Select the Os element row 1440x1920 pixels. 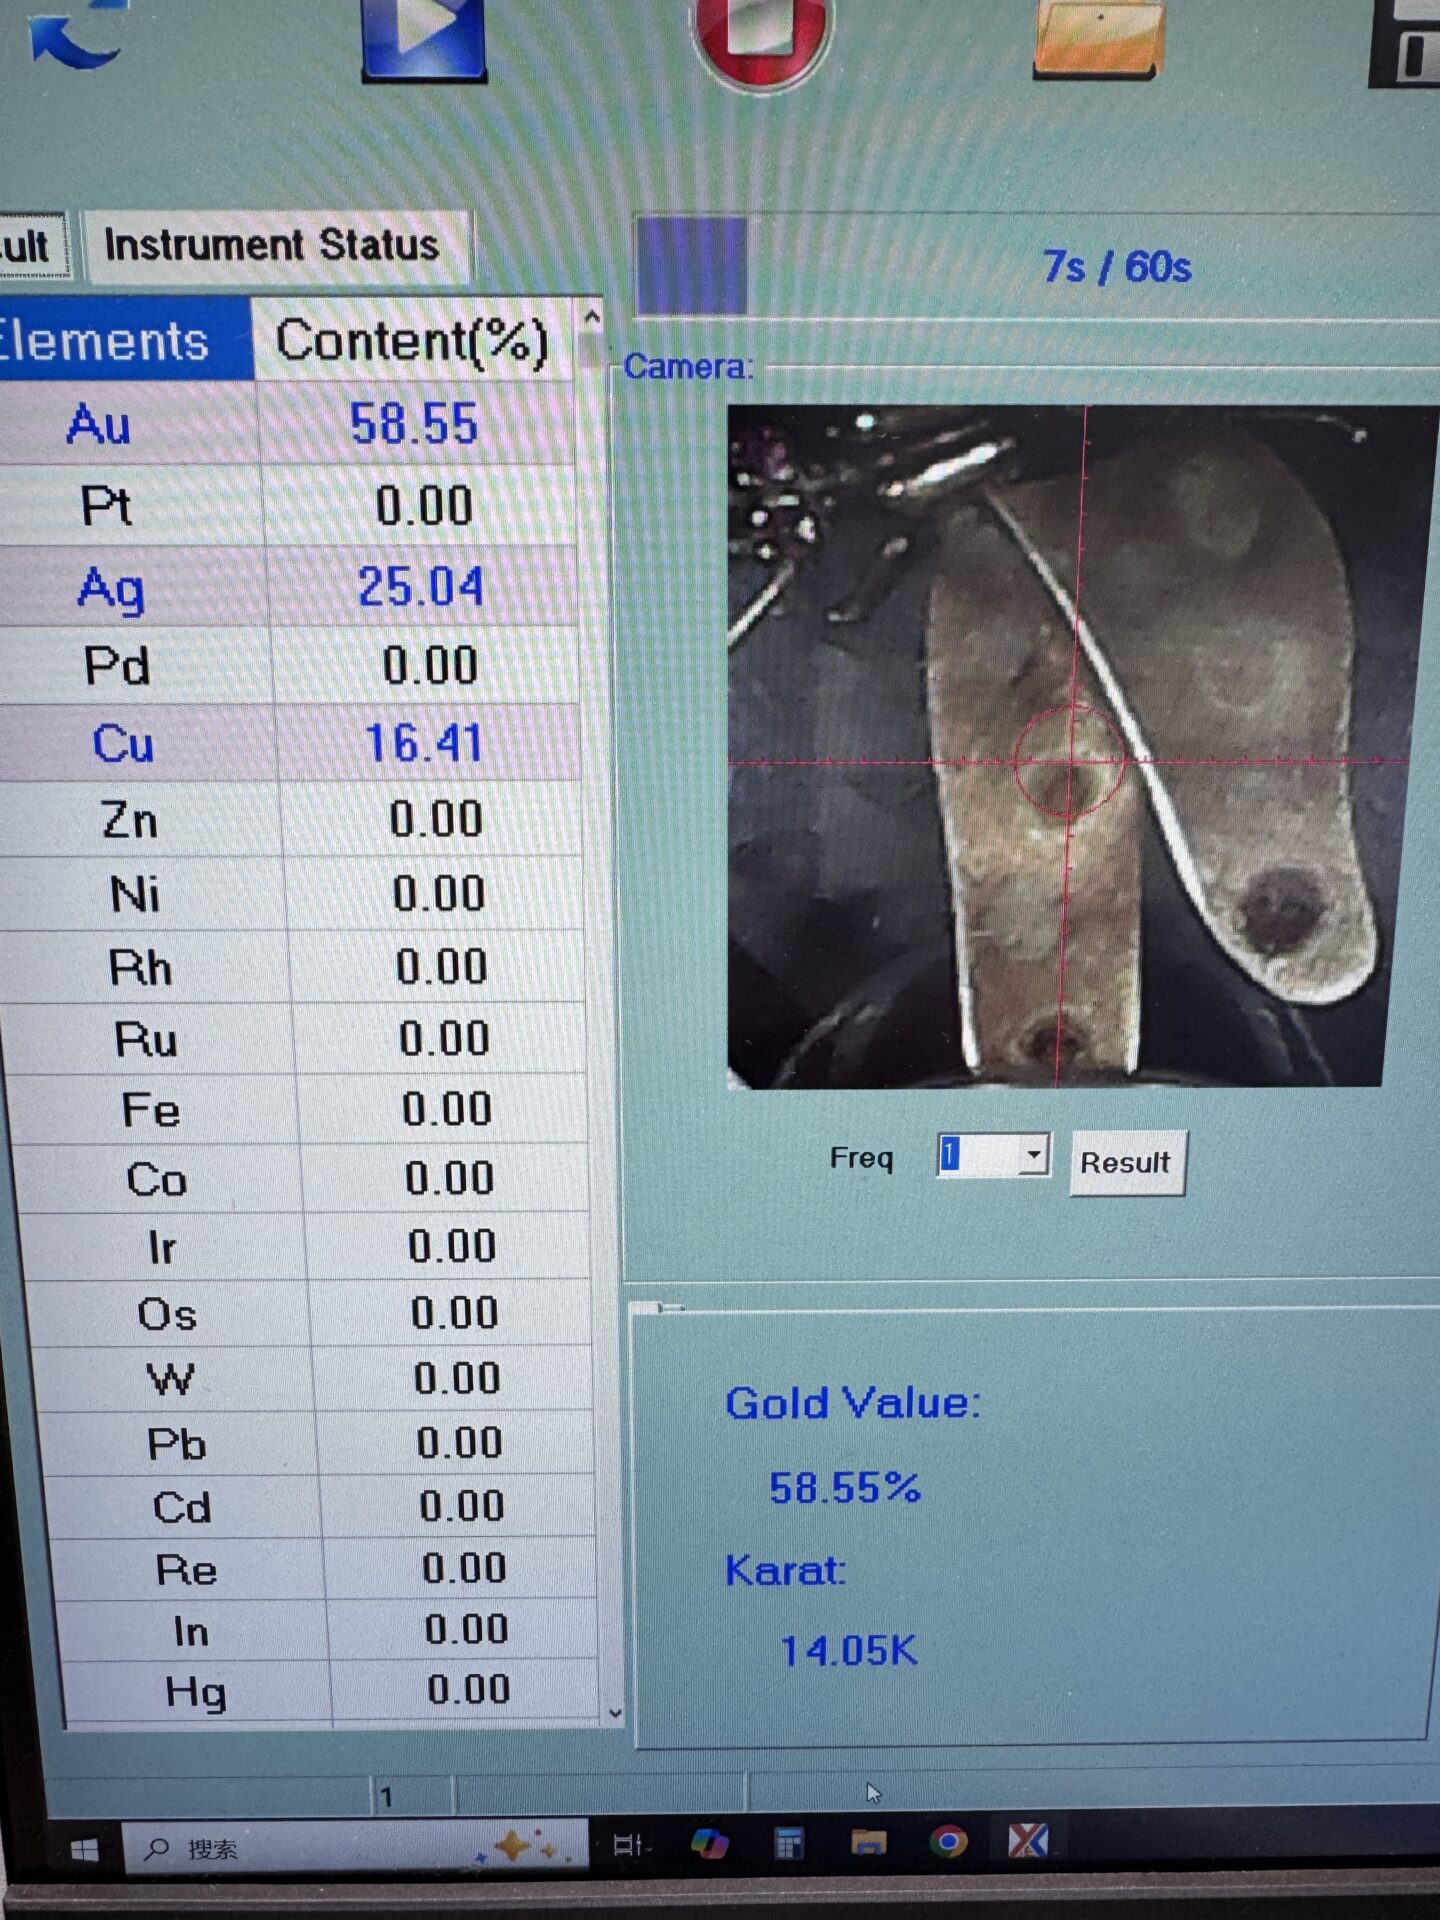309,1313
